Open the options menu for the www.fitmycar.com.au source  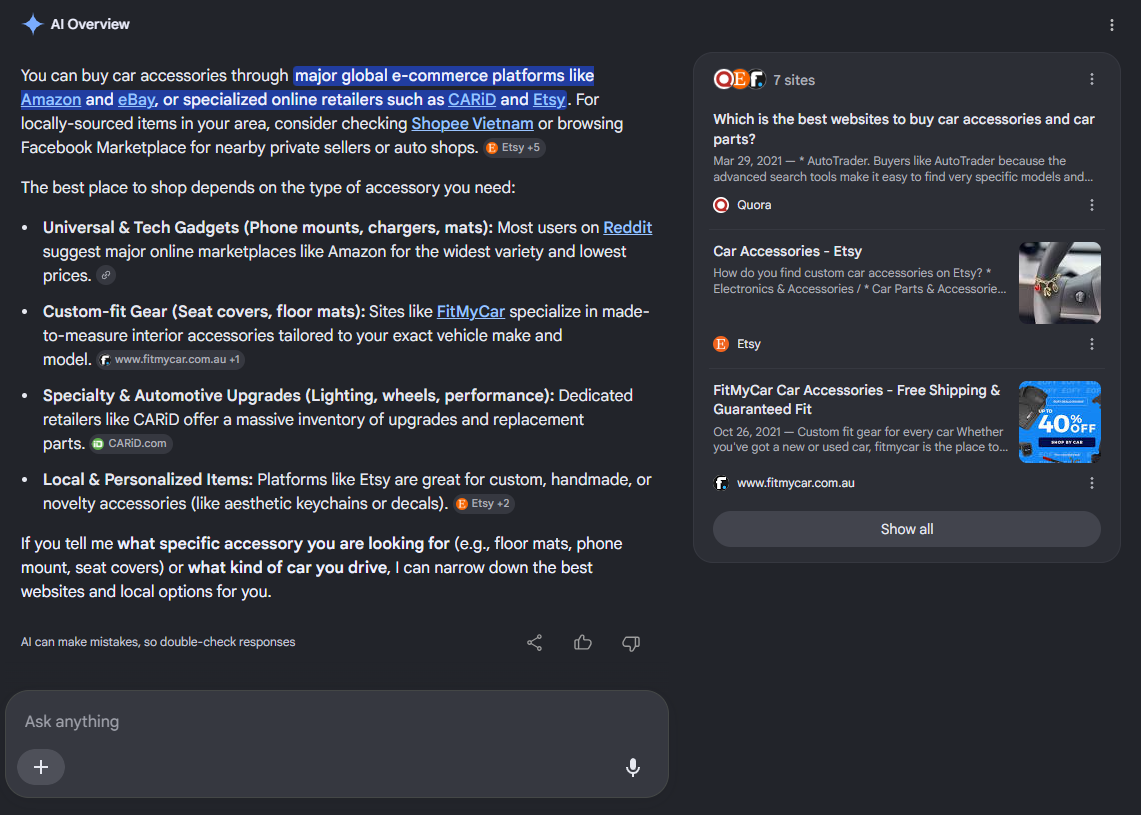click(x=1092, y=483)
